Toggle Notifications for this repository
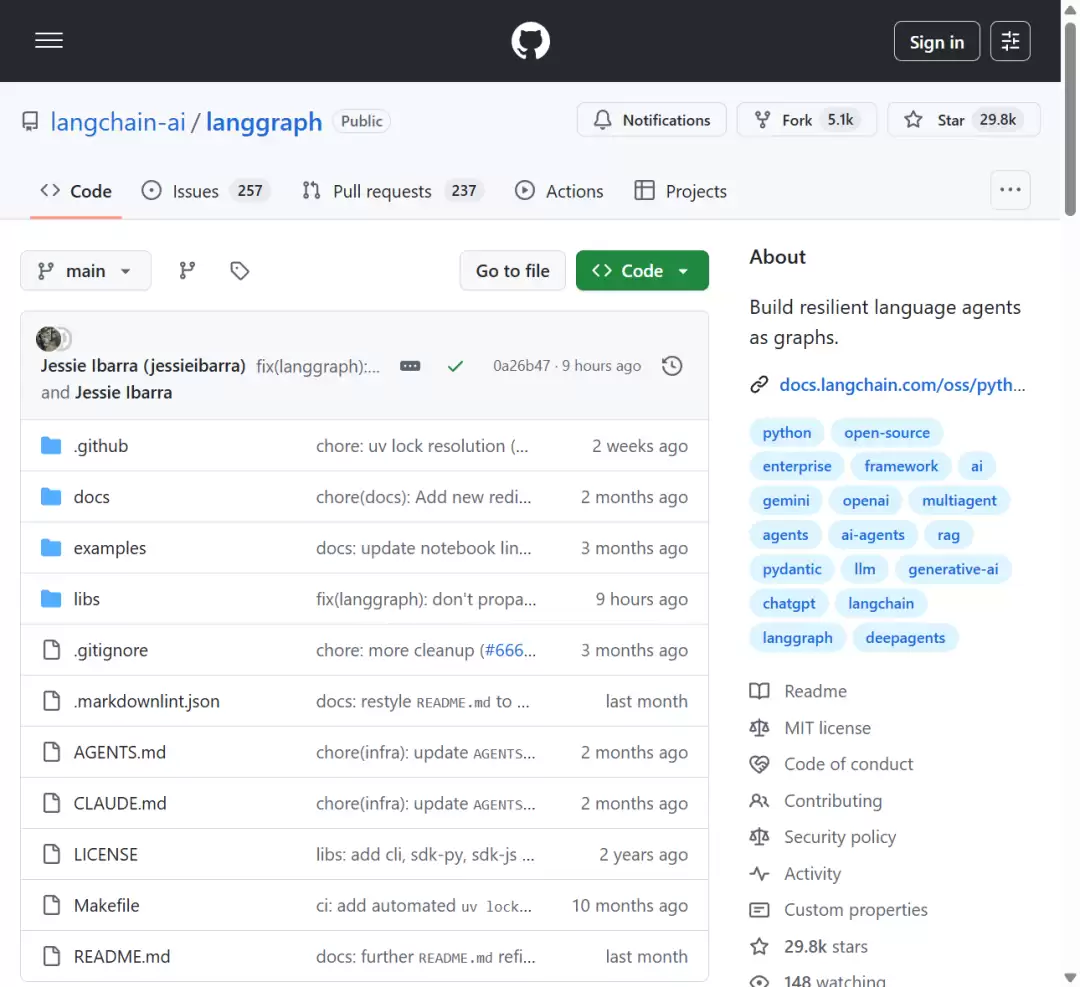The image size is (1080, 987). pos(652,120)
